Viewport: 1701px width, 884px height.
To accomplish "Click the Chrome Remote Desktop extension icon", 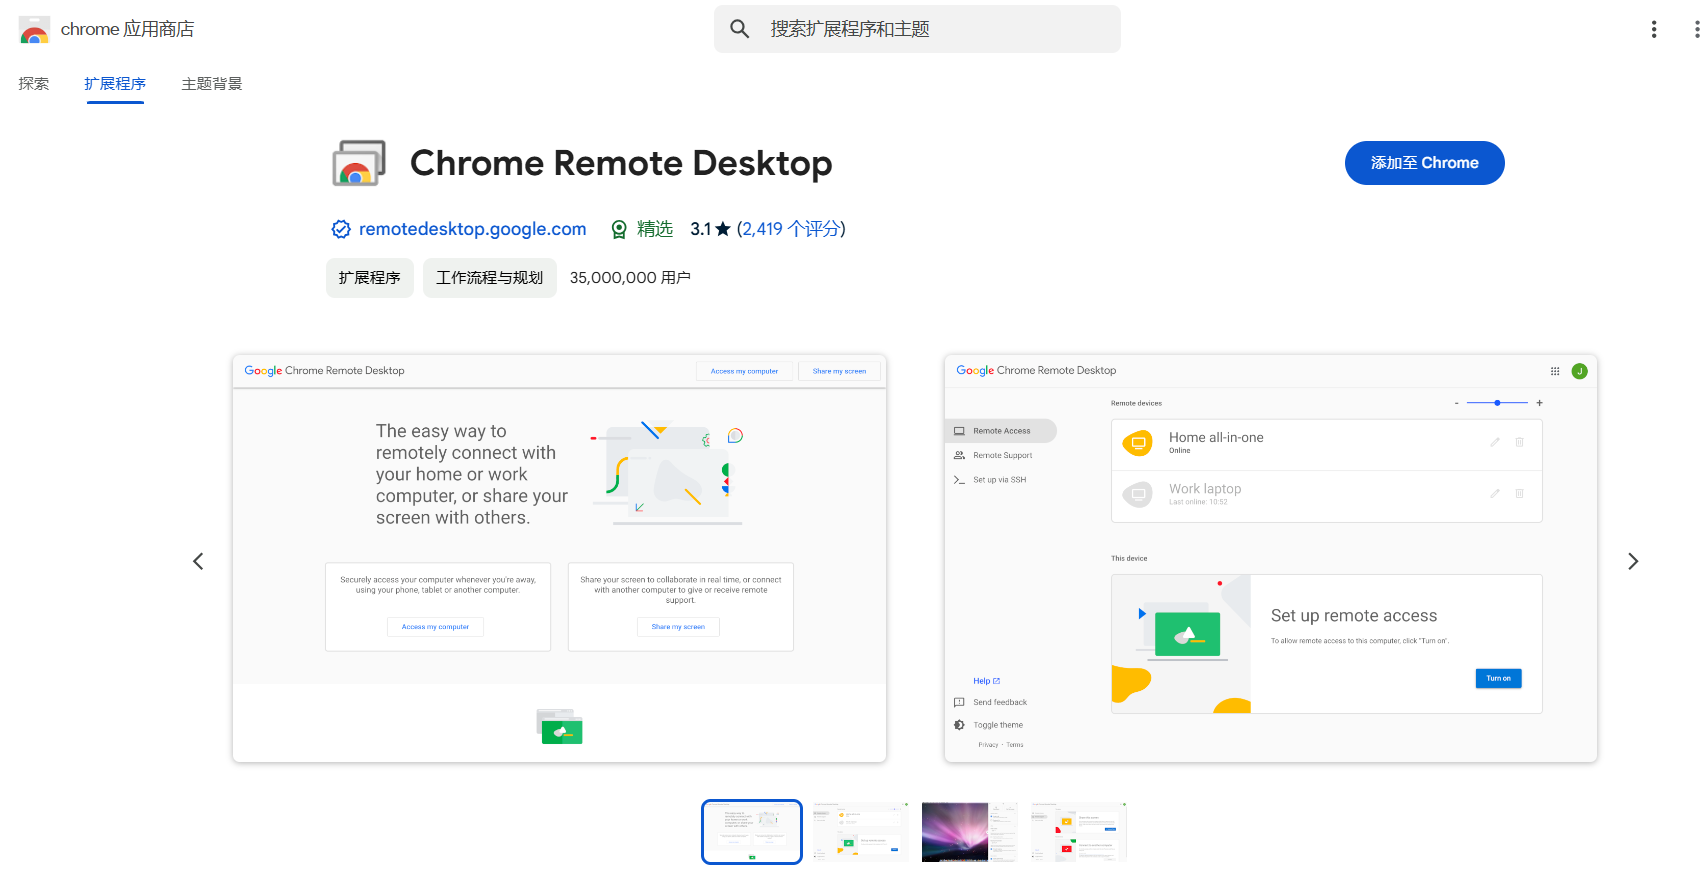I will click(359, 163).
